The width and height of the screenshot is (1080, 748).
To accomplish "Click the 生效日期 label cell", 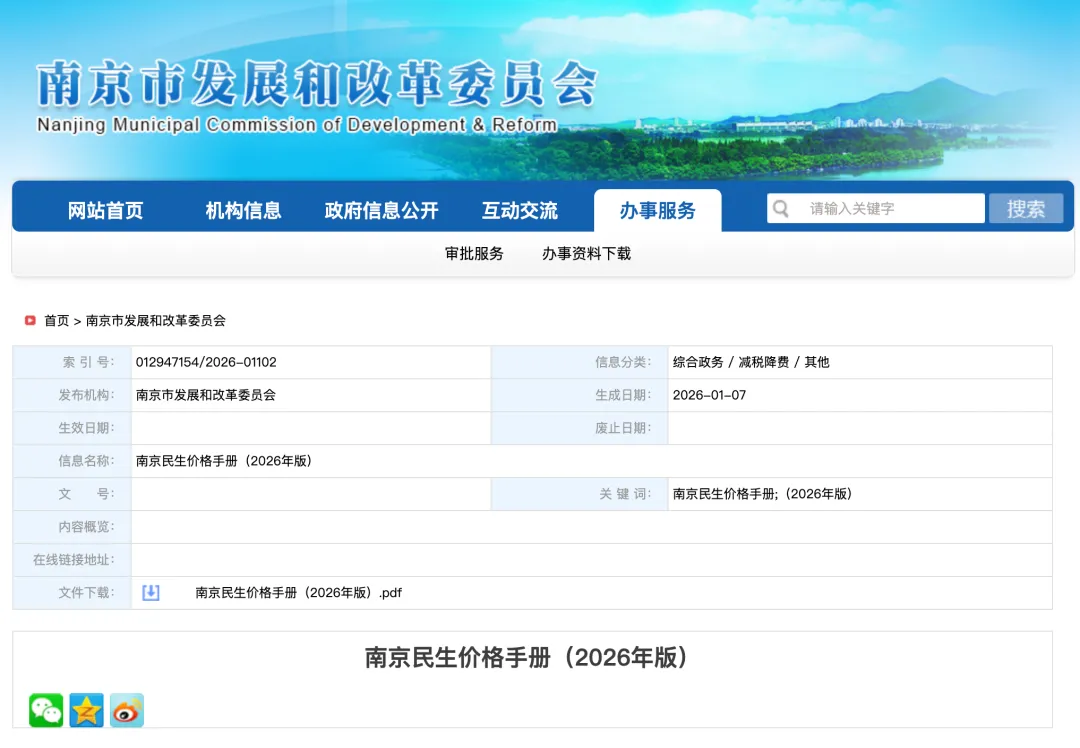I will (72, 428).
